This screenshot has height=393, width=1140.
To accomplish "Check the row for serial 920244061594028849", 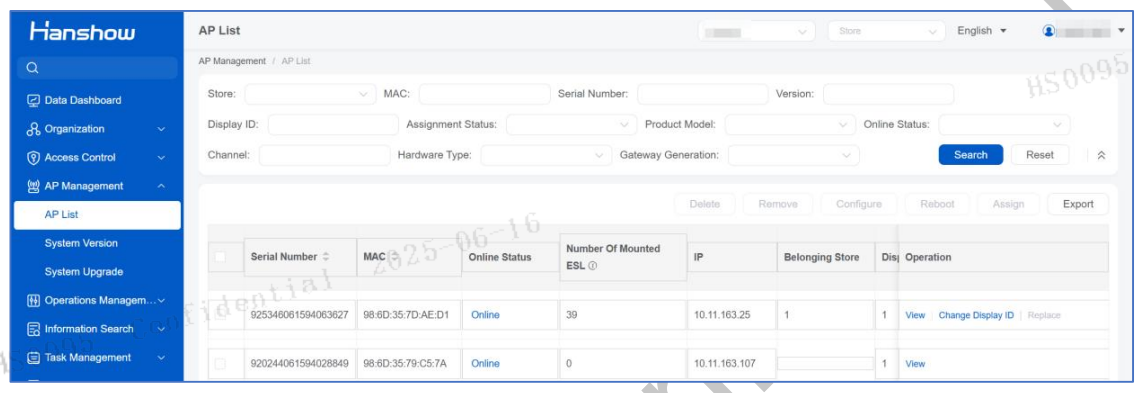I will point(220,363).
